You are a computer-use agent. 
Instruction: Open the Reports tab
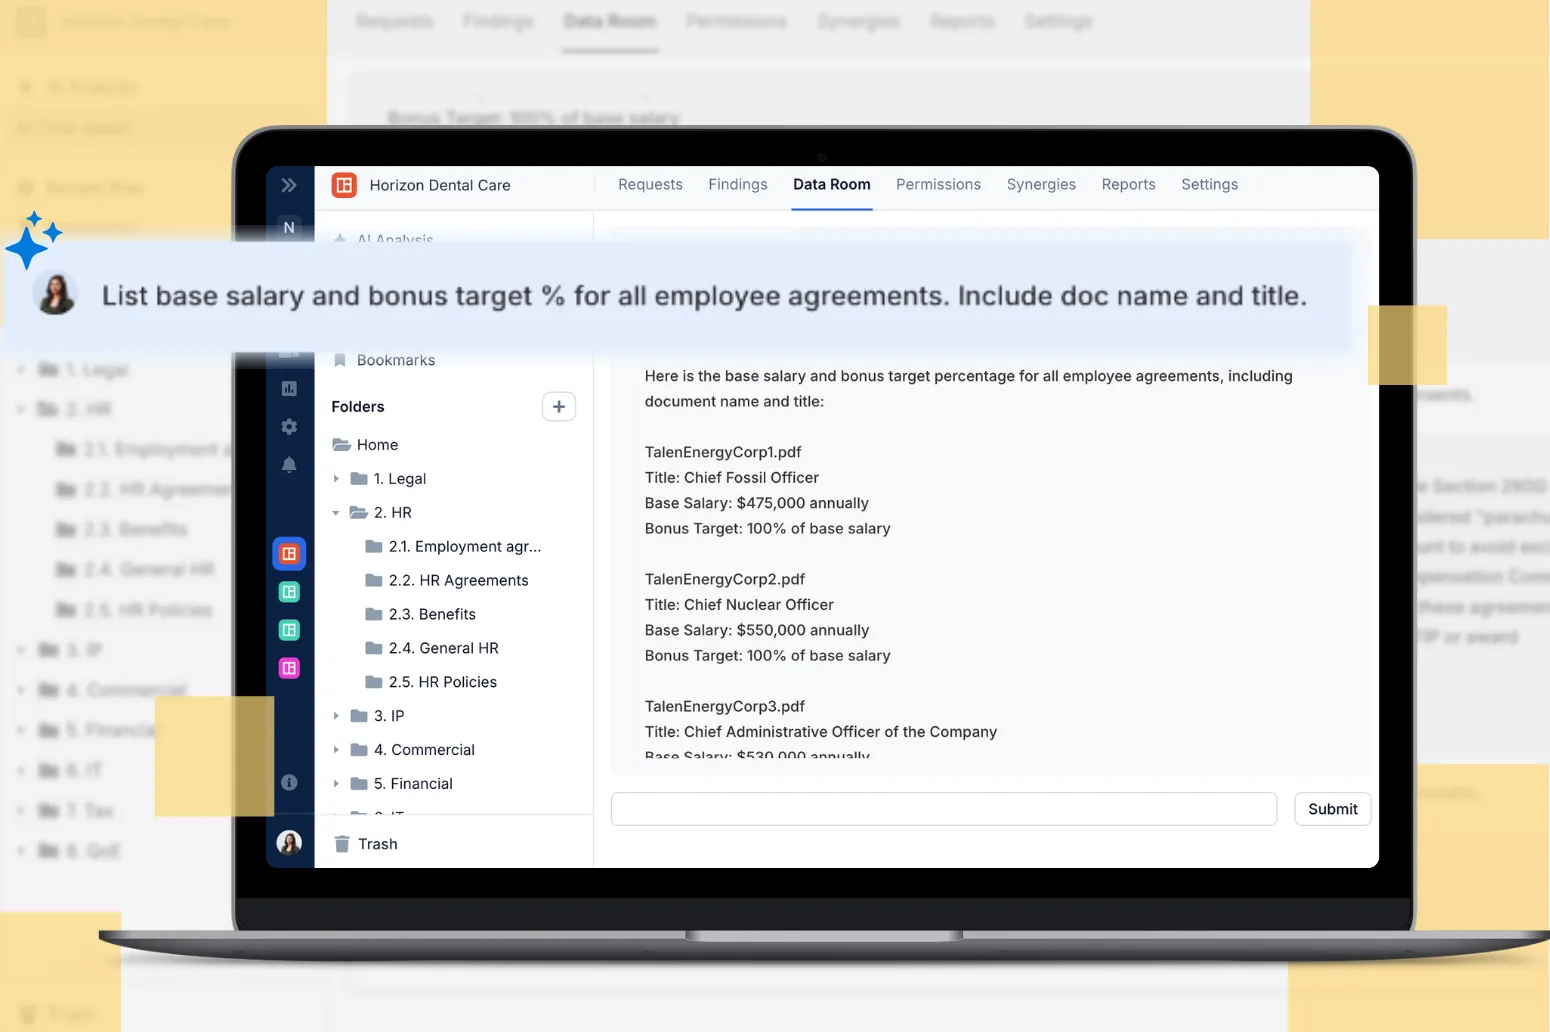1128,185
